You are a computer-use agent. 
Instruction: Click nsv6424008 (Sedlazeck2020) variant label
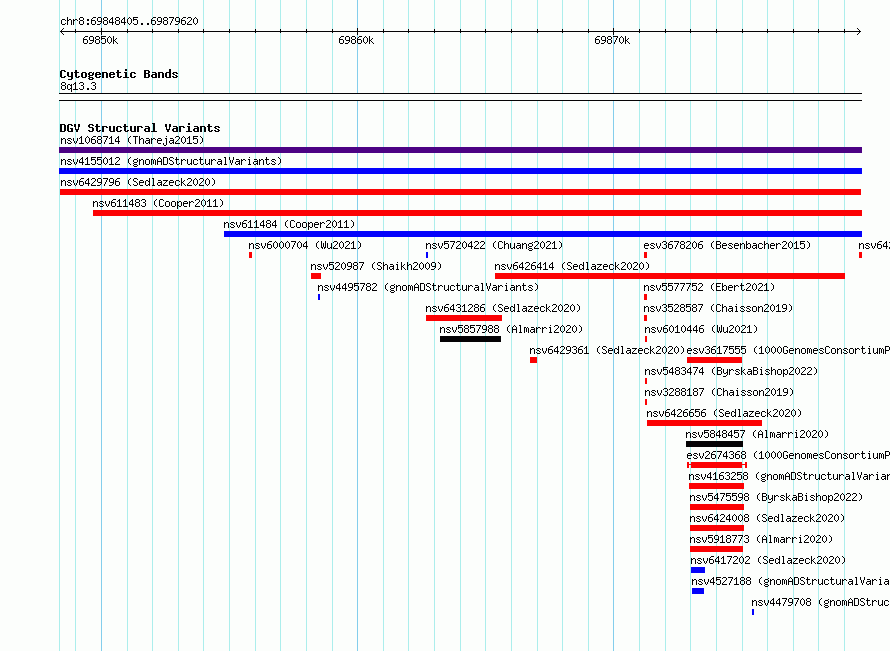click(767, 518)
